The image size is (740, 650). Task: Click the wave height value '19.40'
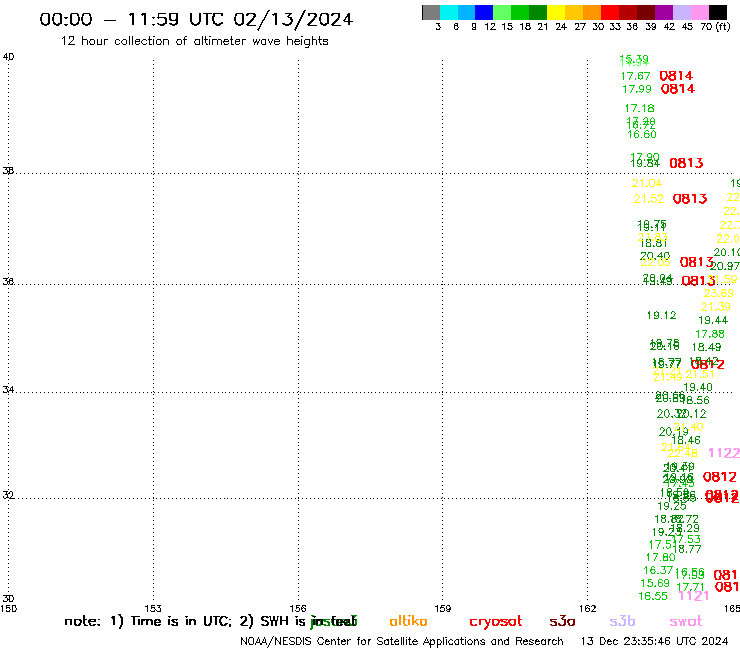(698, 388)
